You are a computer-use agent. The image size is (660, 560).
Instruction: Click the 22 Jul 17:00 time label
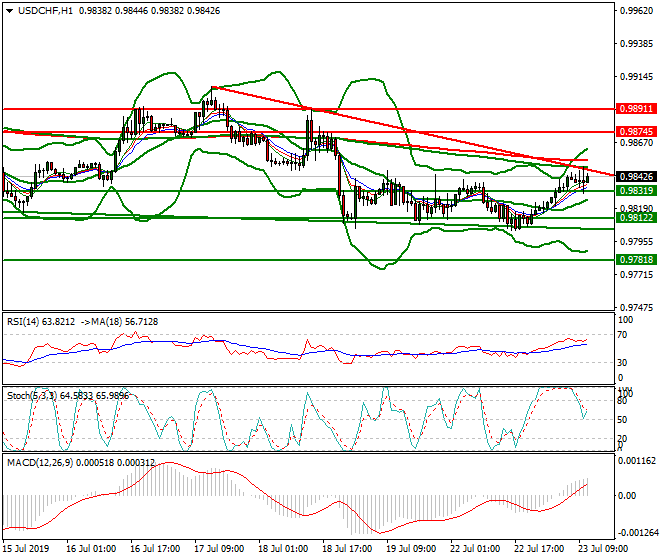coord(539,549)
